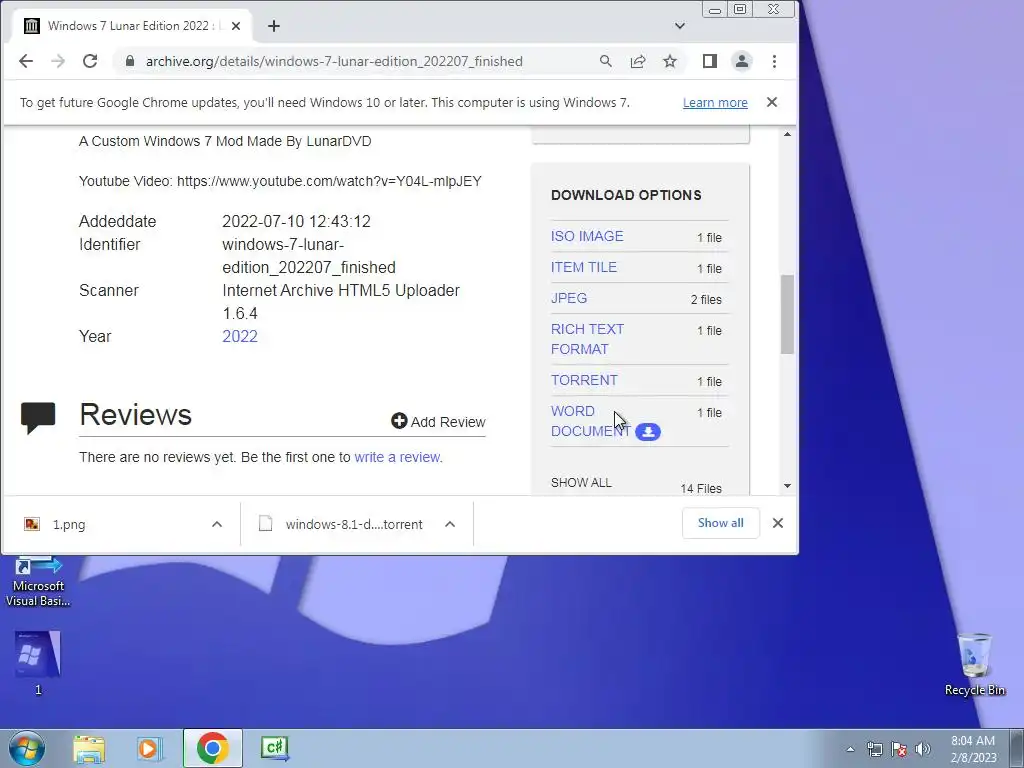Download the ISO IMAGE option
The image size is (1024, 768).
coord(587,236)
